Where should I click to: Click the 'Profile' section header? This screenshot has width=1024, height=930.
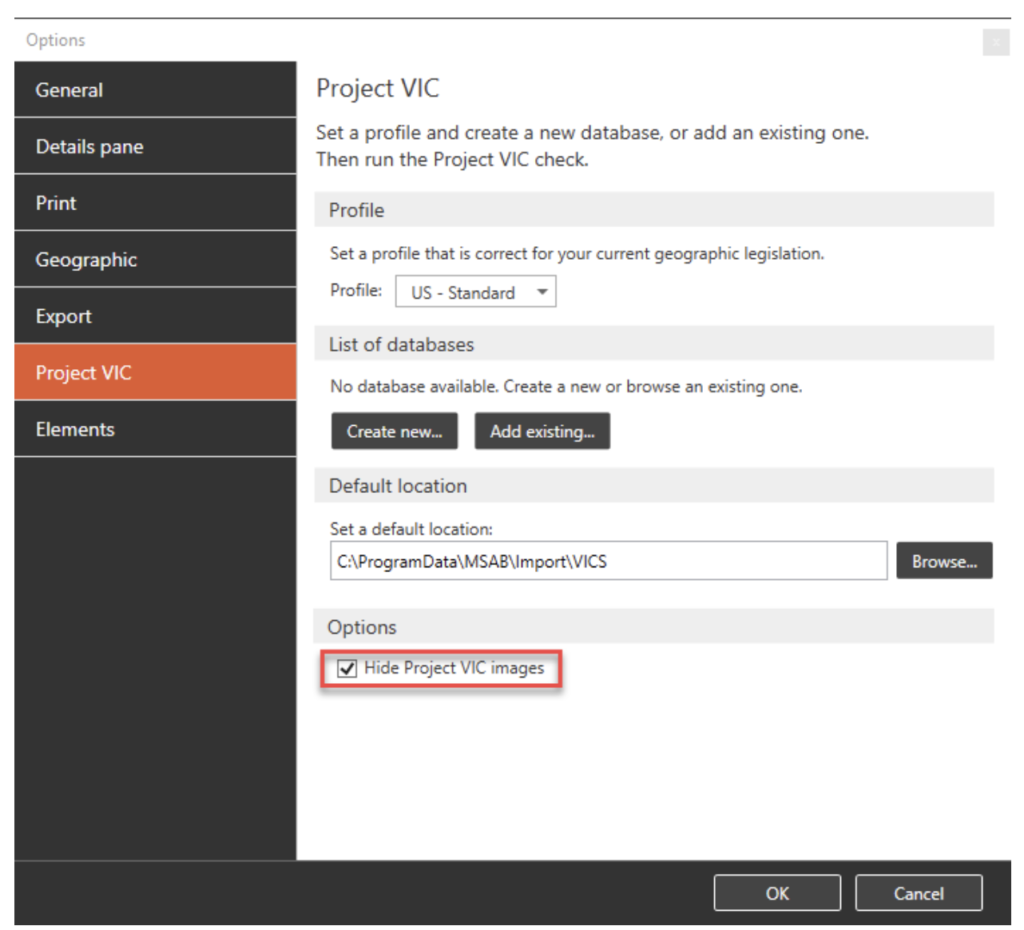pos(654,210)
